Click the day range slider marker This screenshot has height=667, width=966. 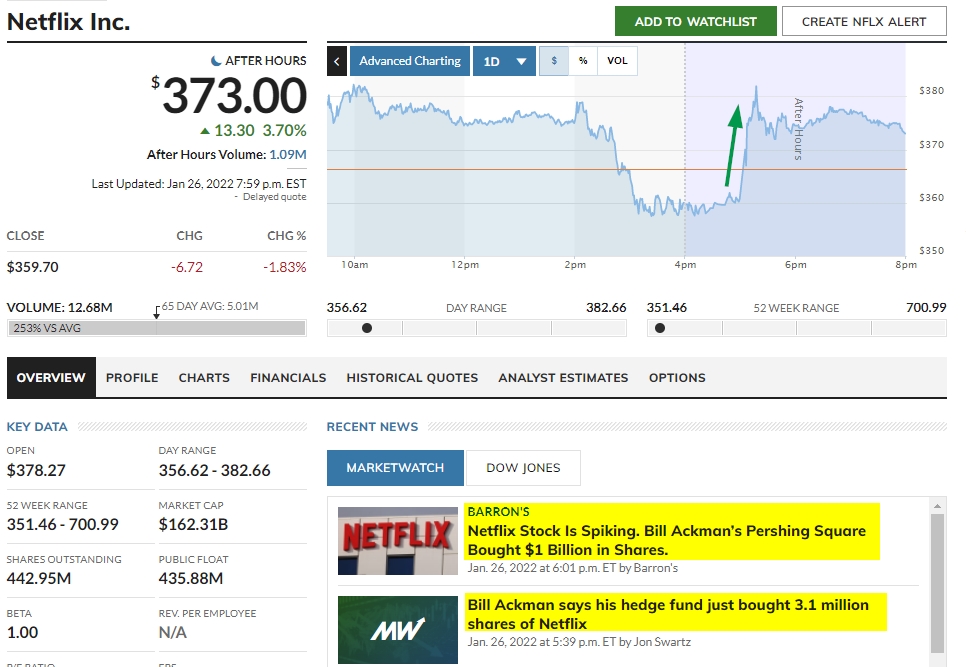coord(367,328)
